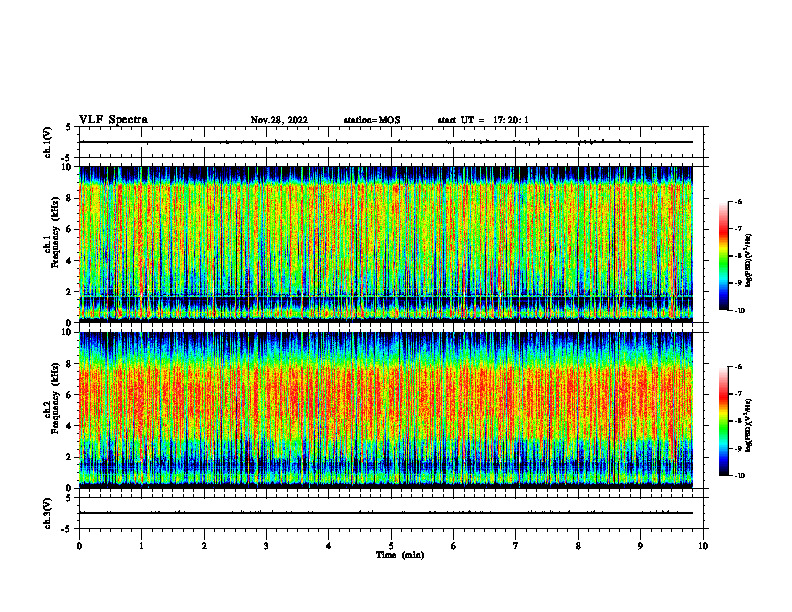
Task: Click time axis tick label "7"
Action: tap(516, 546)
